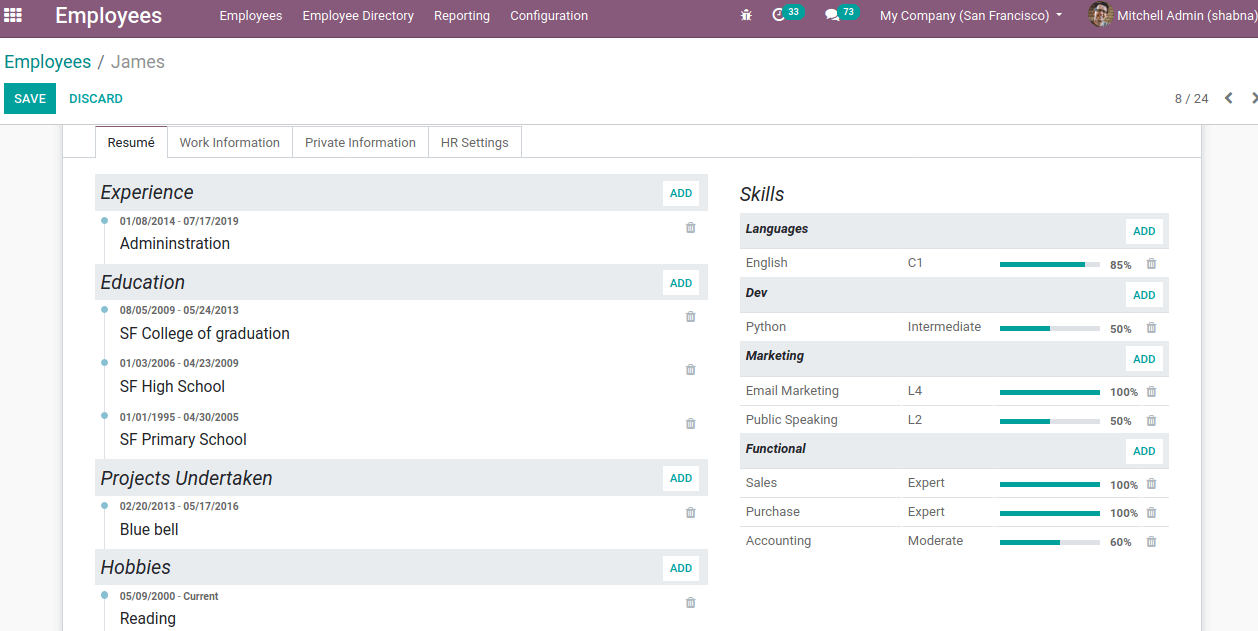Screen dimensions: 1258x631
Task: Open the Blue bell project line
Action: click(x=149, y=529)
